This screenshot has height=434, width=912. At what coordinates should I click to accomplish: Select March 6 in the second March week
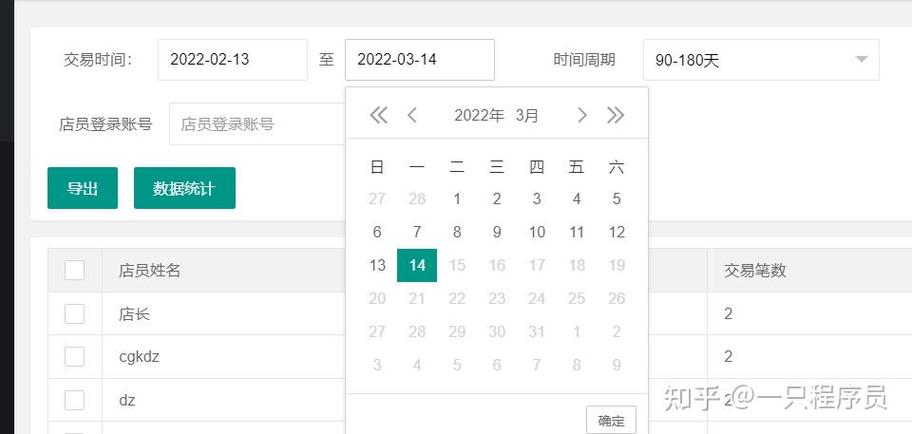tap(377, 232)
